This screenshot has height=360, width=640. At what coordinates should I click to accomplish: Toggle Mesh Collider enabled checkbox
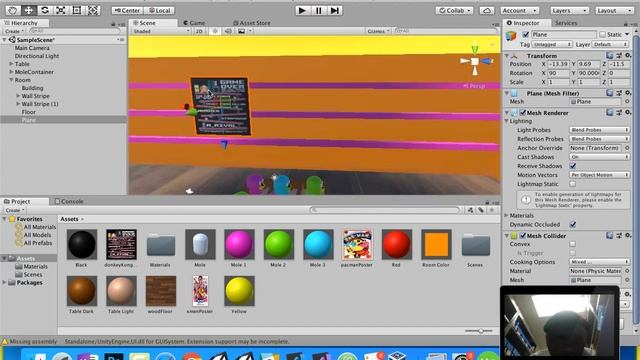click(522, 236)
